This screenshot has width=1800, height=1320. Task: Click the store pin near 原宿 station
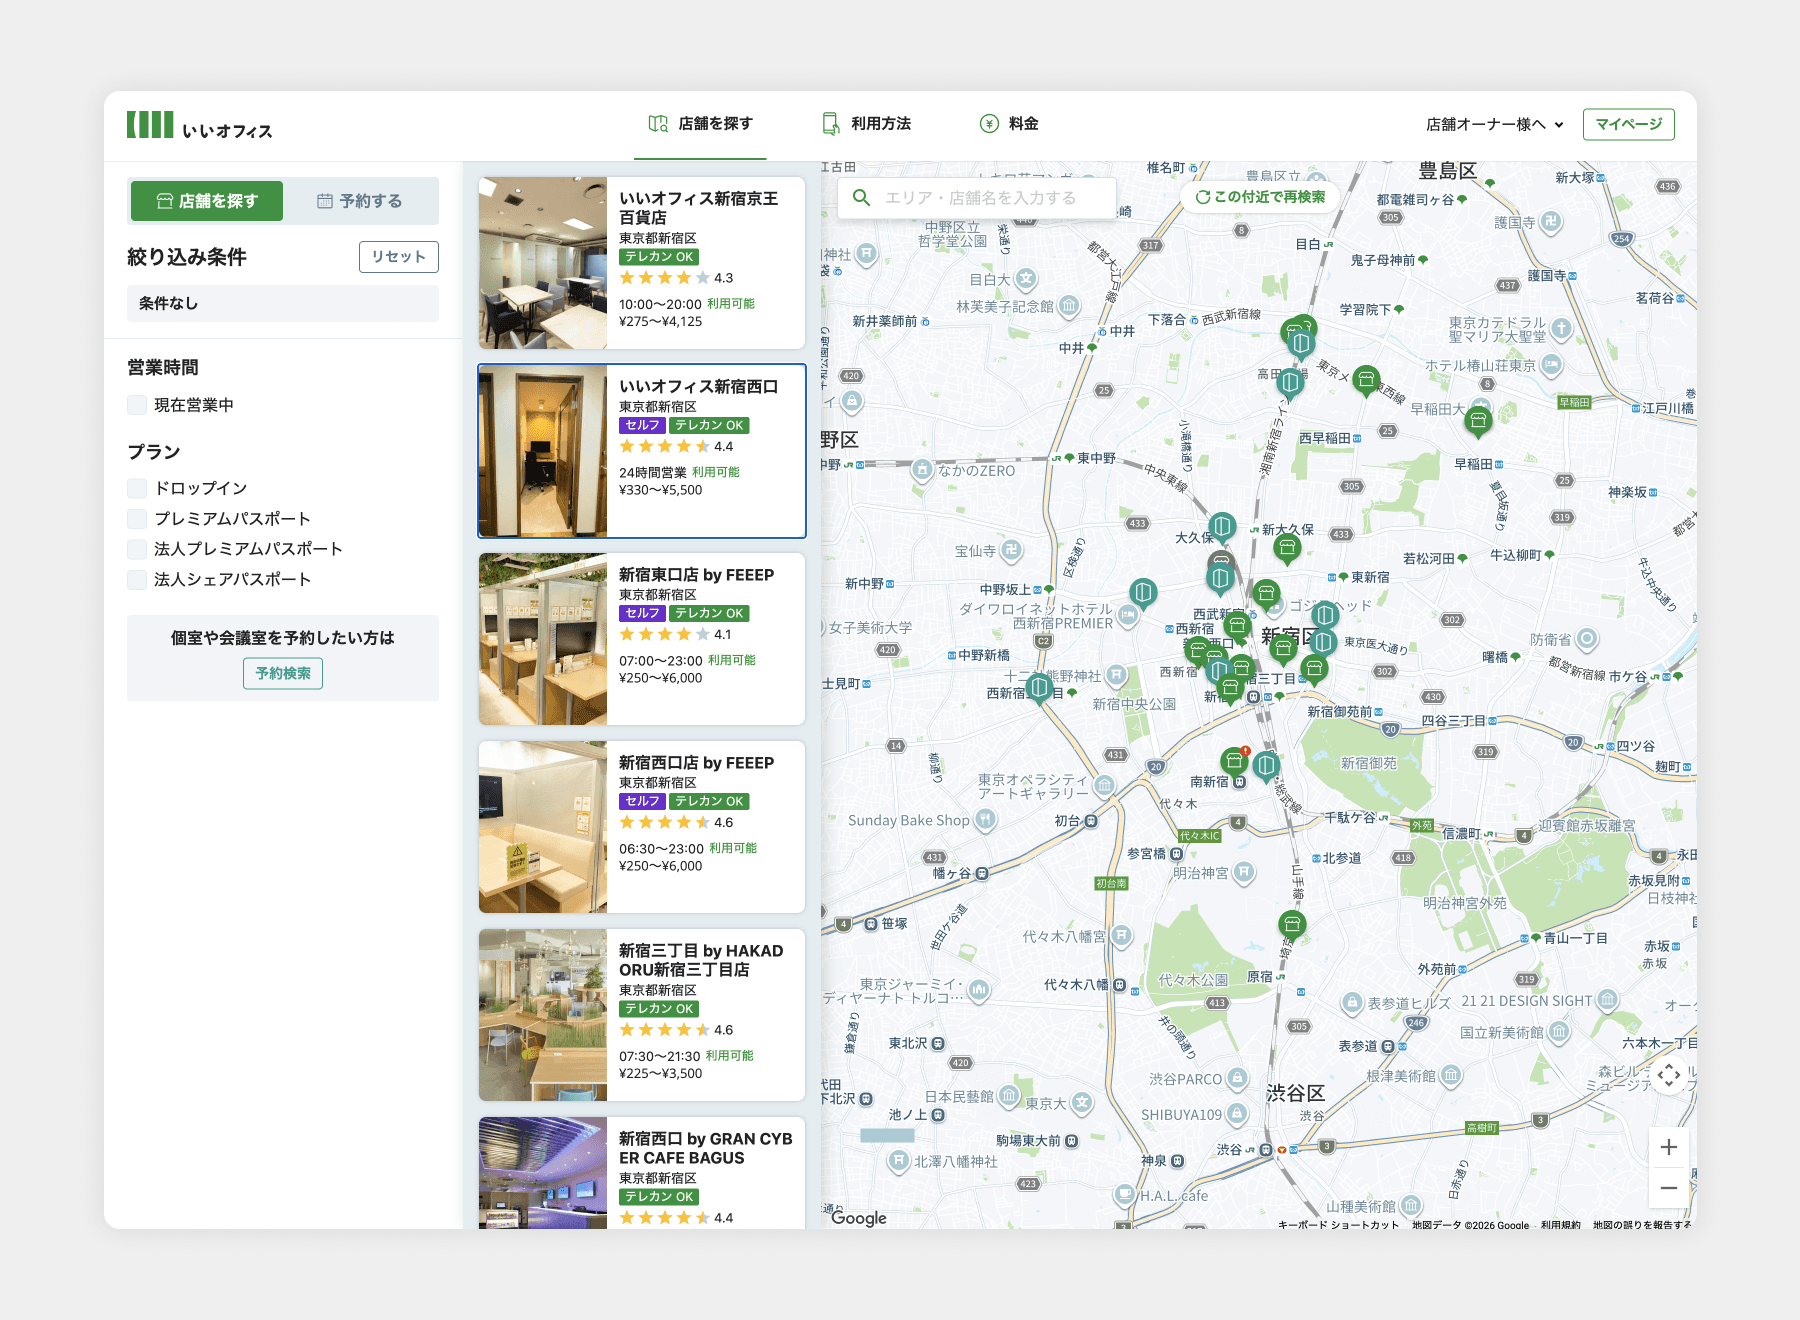tap(1292, 925)
